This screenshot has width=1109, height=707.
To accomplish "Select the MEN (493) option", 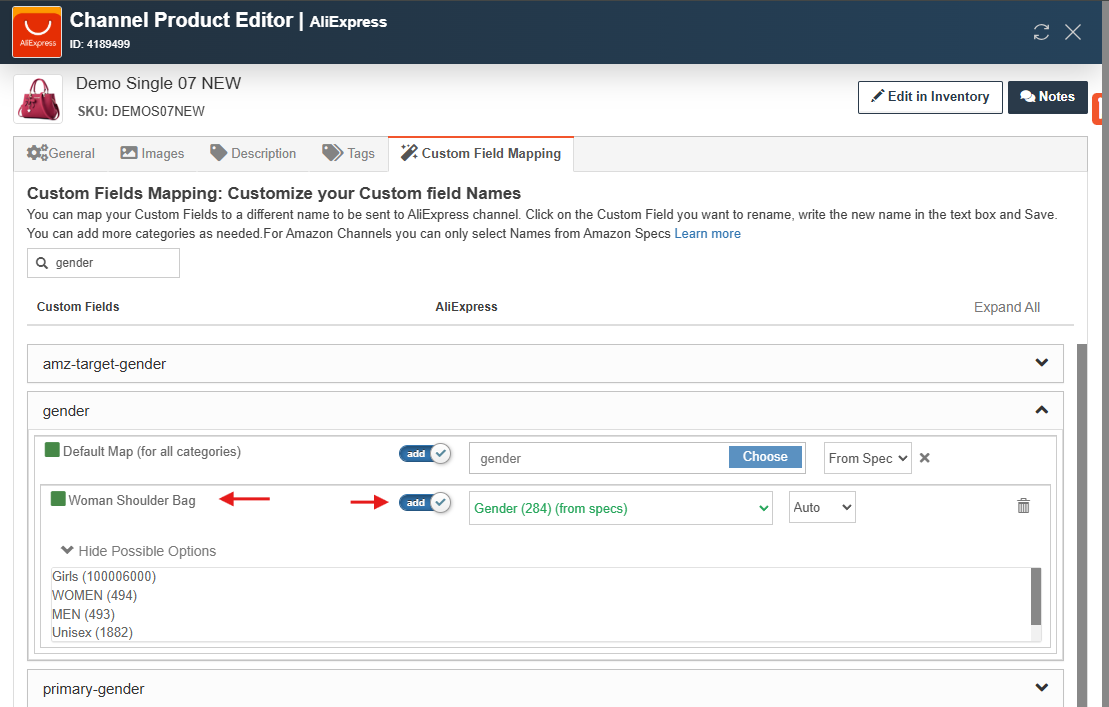I will [83, 614].
